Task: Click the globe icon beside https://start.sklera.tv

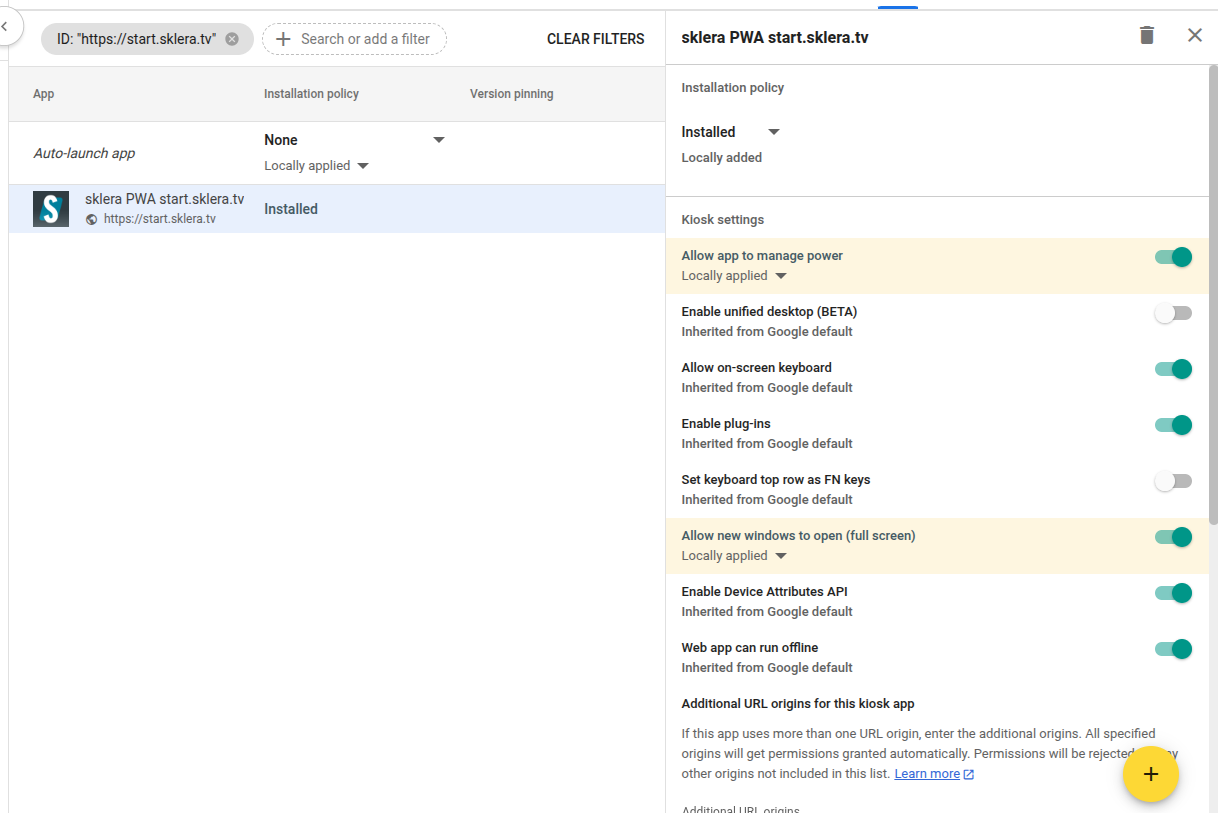Action: point(92,219)
